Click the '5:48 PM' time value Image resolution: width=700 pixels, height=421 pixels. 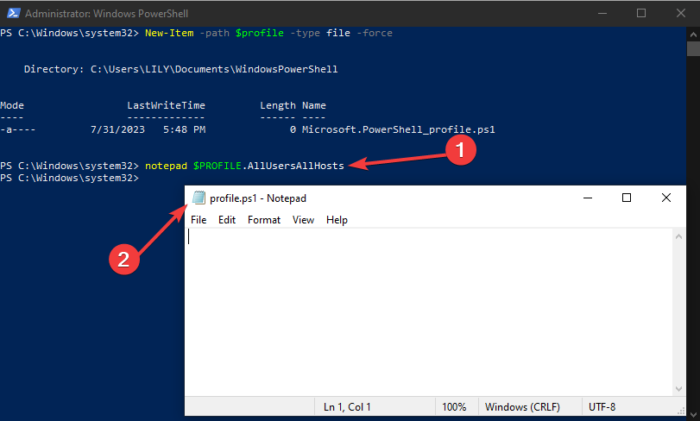pyautogui.click(x=184, y=129)
